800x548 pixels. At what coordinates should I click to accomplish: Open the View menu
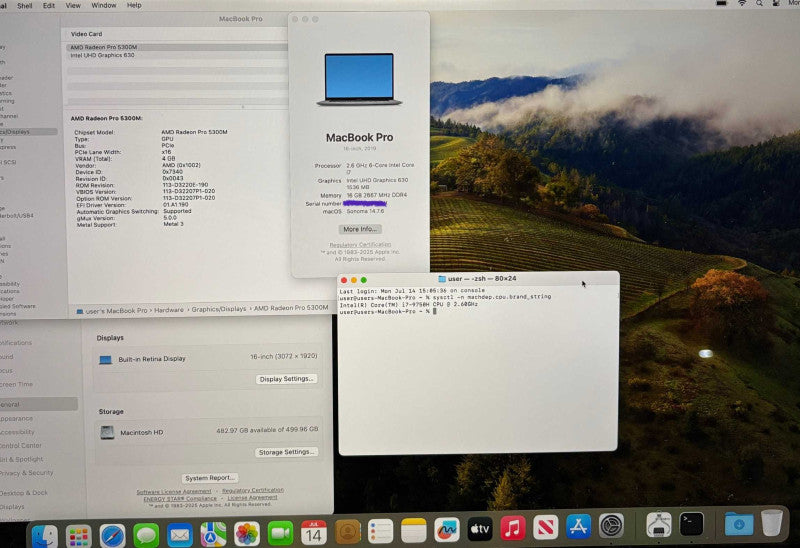73,5
